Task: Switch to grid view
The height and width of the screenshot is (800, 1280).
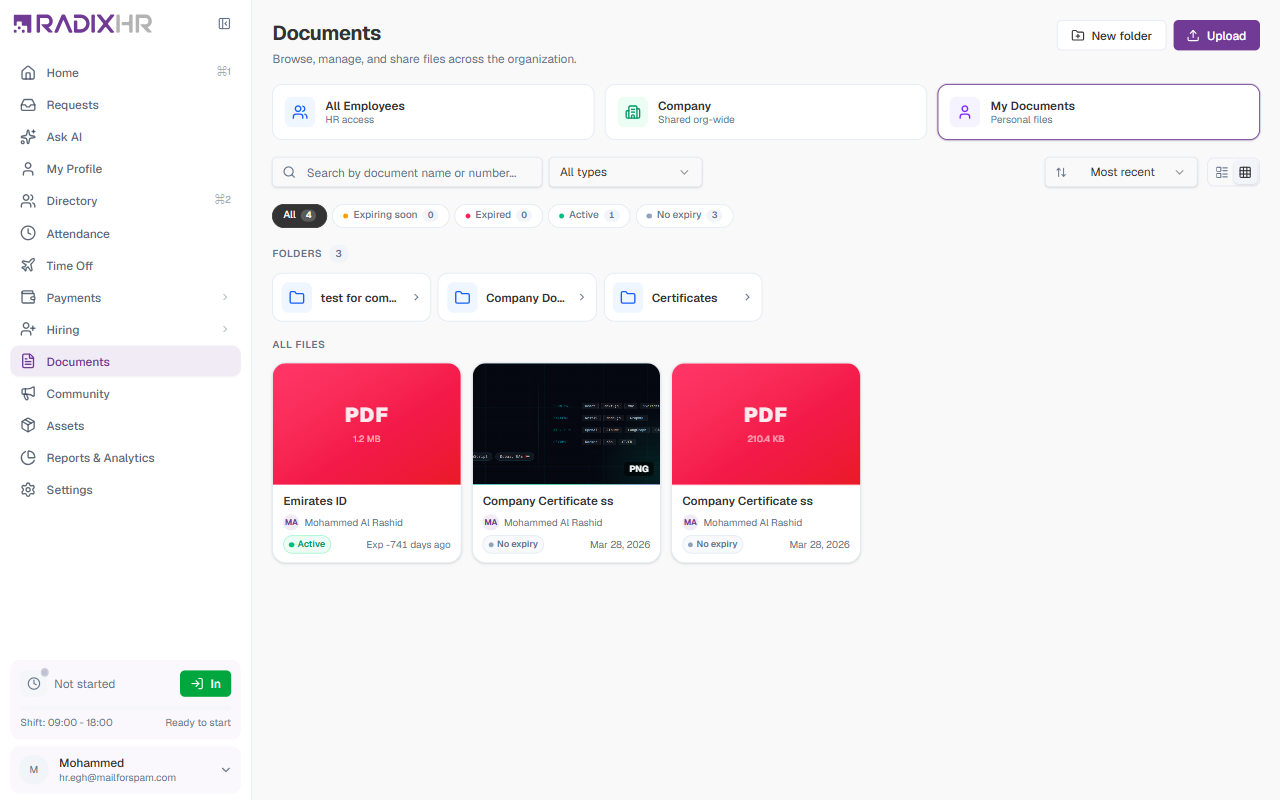Action: point(1245,172)
